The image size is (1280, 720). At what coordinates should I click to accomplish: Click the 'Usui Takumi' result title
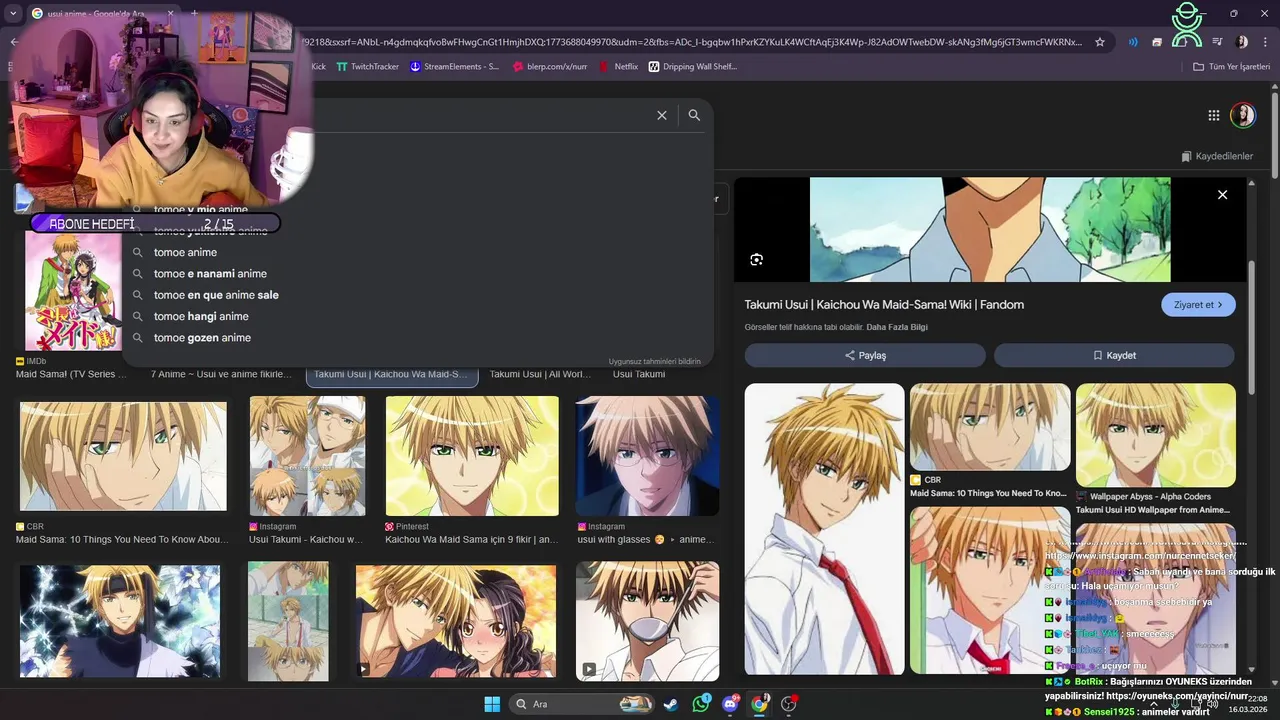coord(639,374)
